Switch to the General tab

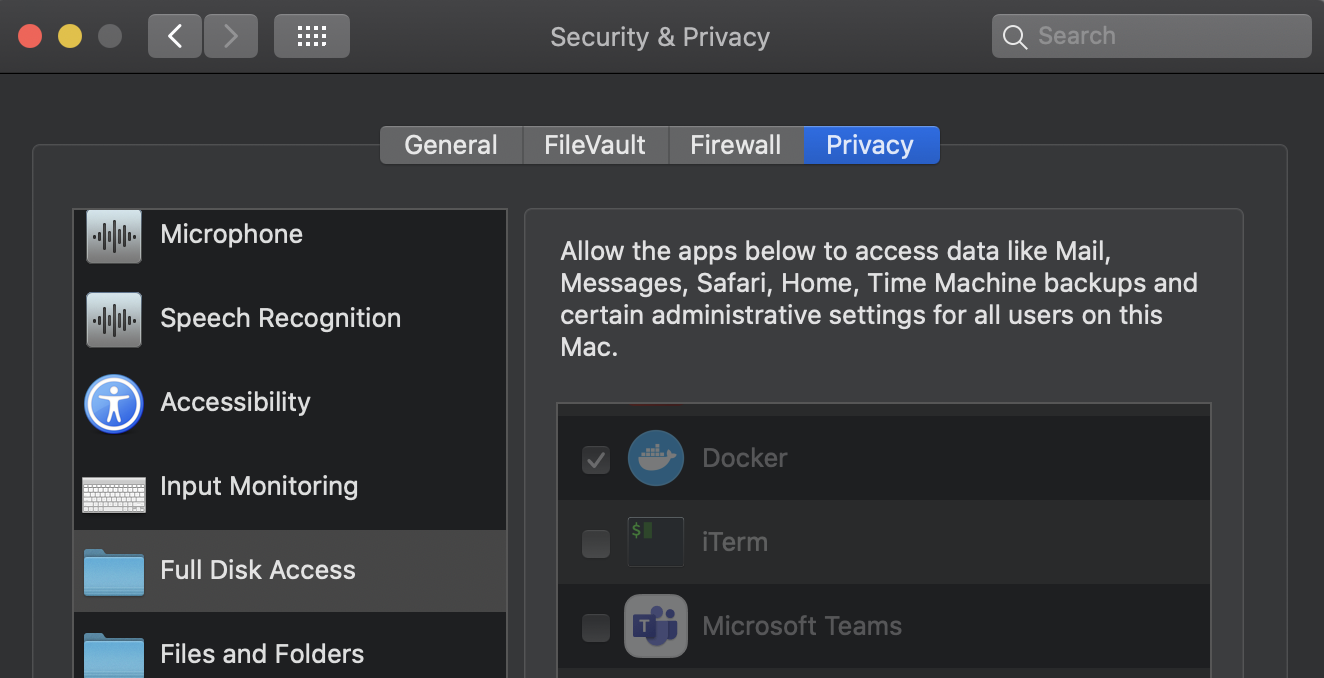pos(451,145)
